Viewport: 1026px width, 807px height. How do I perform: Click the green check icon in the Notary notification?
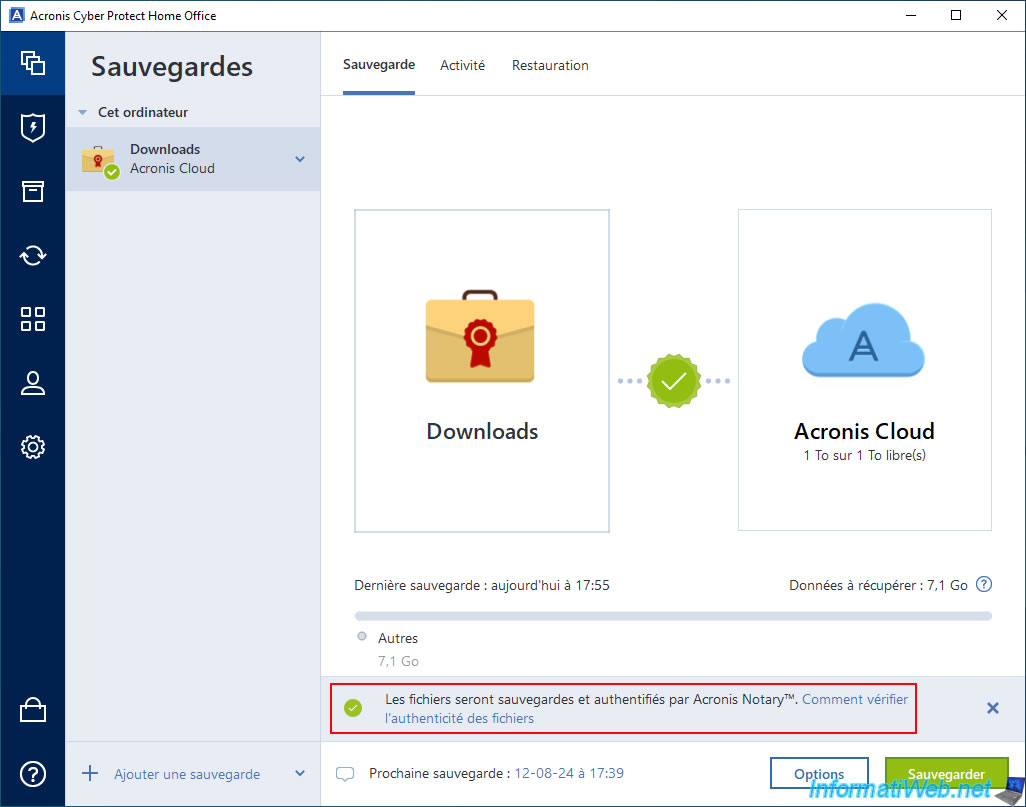point(353,708)
